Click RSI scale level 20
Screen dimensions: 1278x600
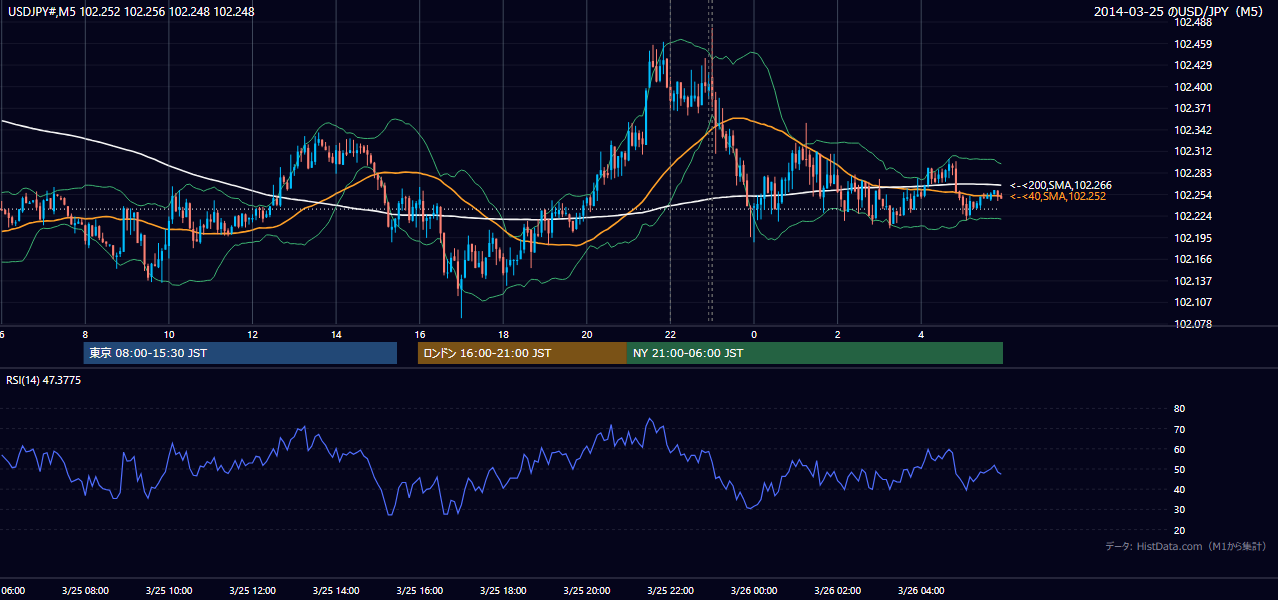[x=1179, y=530]
